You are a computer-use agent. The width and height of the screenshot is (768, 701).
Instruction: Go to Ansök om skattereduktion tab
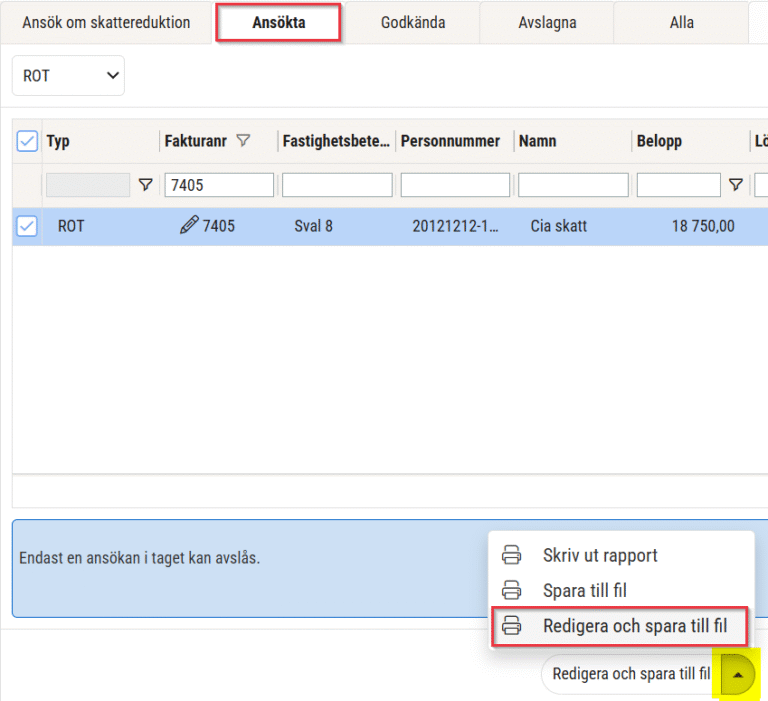tap(106, 22)
